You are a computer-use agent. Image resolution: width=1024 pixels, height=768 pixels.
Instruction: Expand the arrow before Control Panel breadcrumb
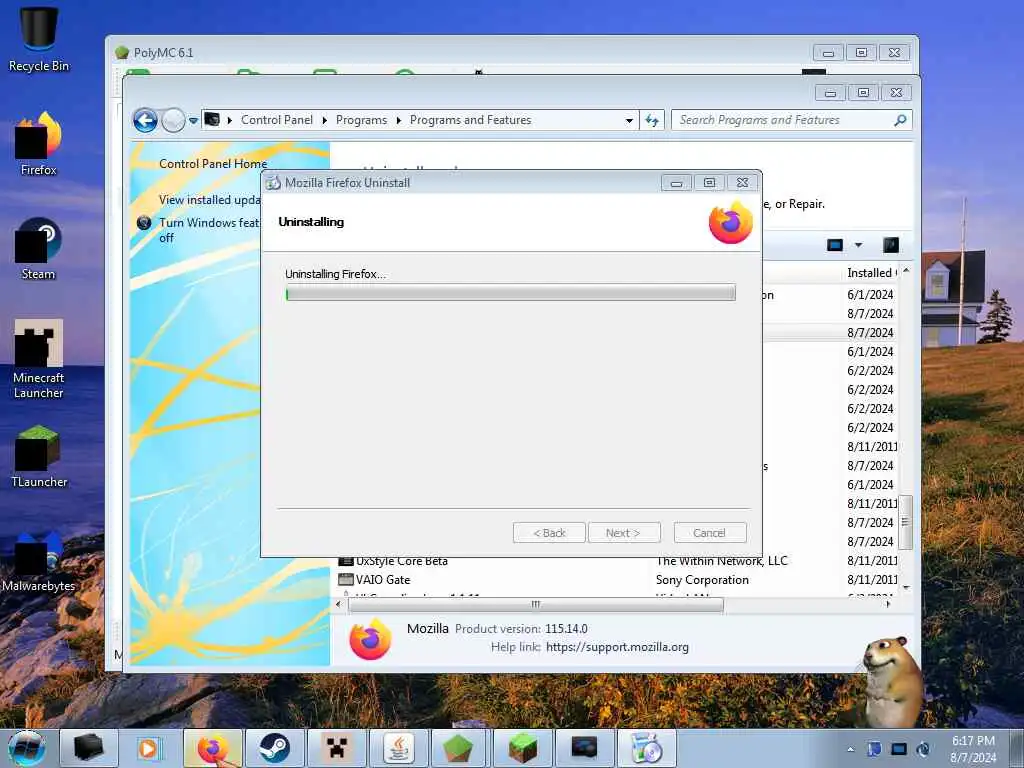[x=230, y=120]
